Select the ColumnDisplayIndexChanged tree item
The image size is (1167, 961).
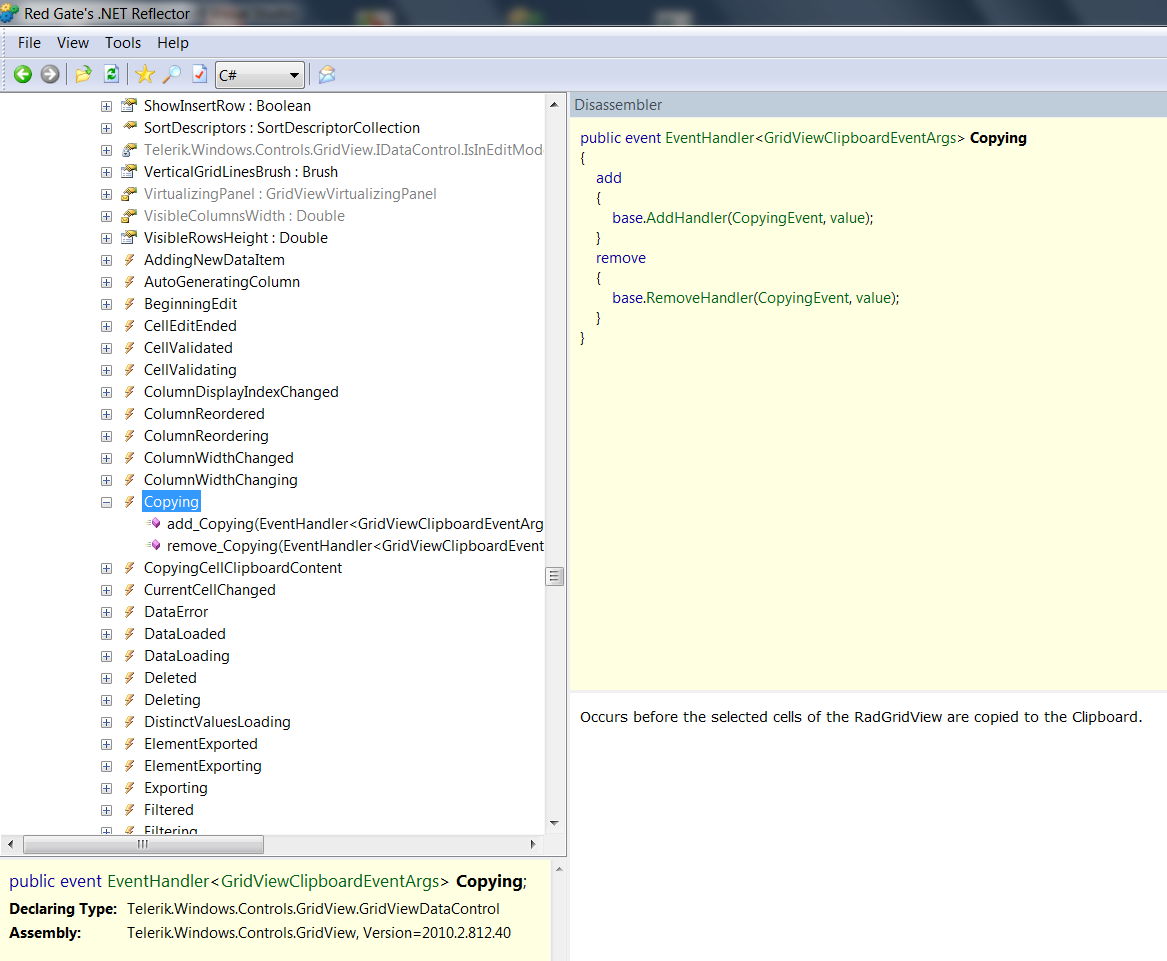241,392
